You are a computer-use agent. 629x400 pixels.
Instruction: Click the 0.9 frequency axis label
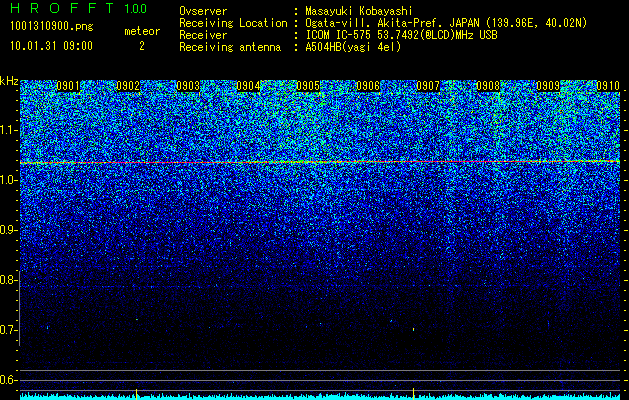pyautogui.click(x=8, y=230)
